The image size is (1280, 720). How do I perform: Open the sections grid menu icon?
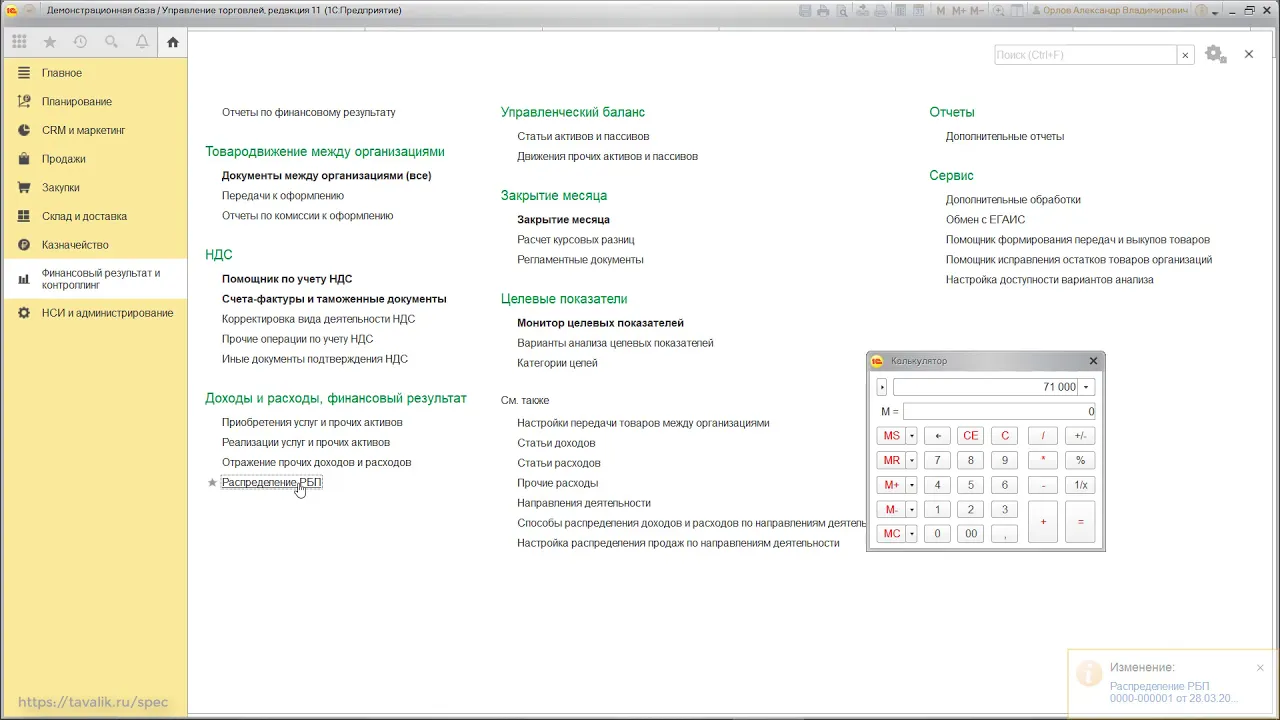click(19, 42)
